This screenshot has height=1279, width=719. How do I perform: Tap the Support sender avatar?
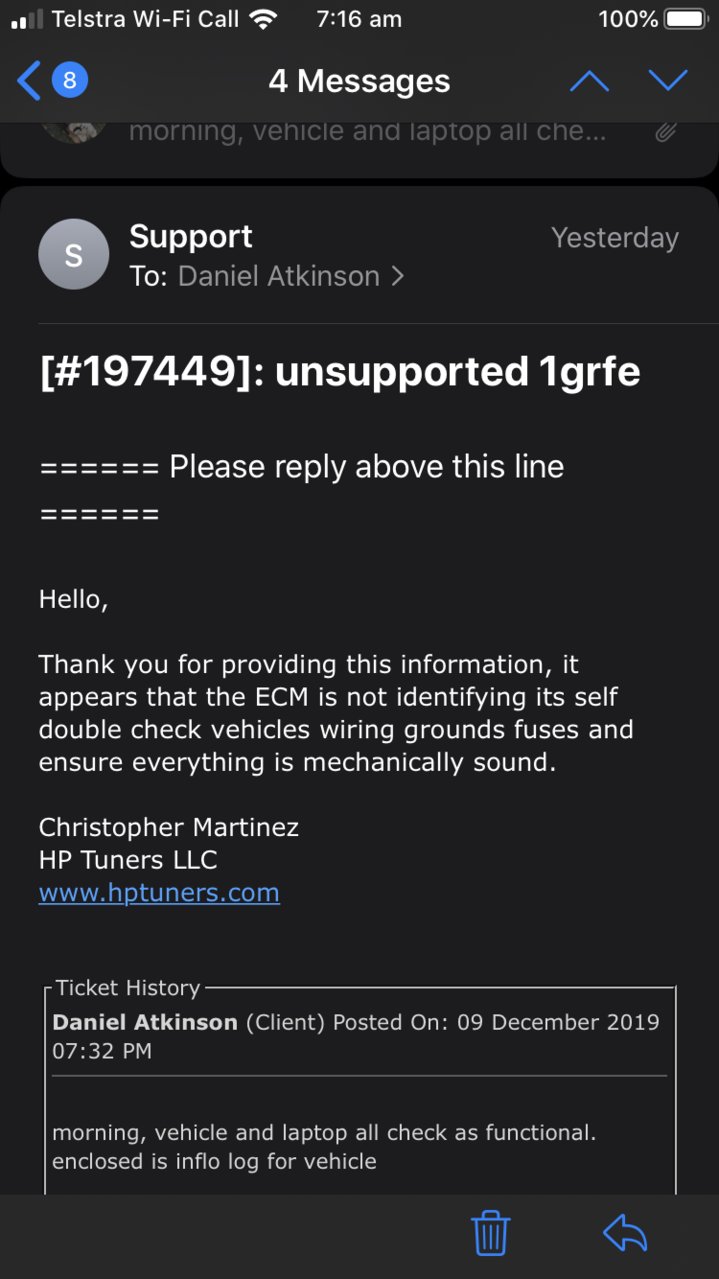pos(73,254)
